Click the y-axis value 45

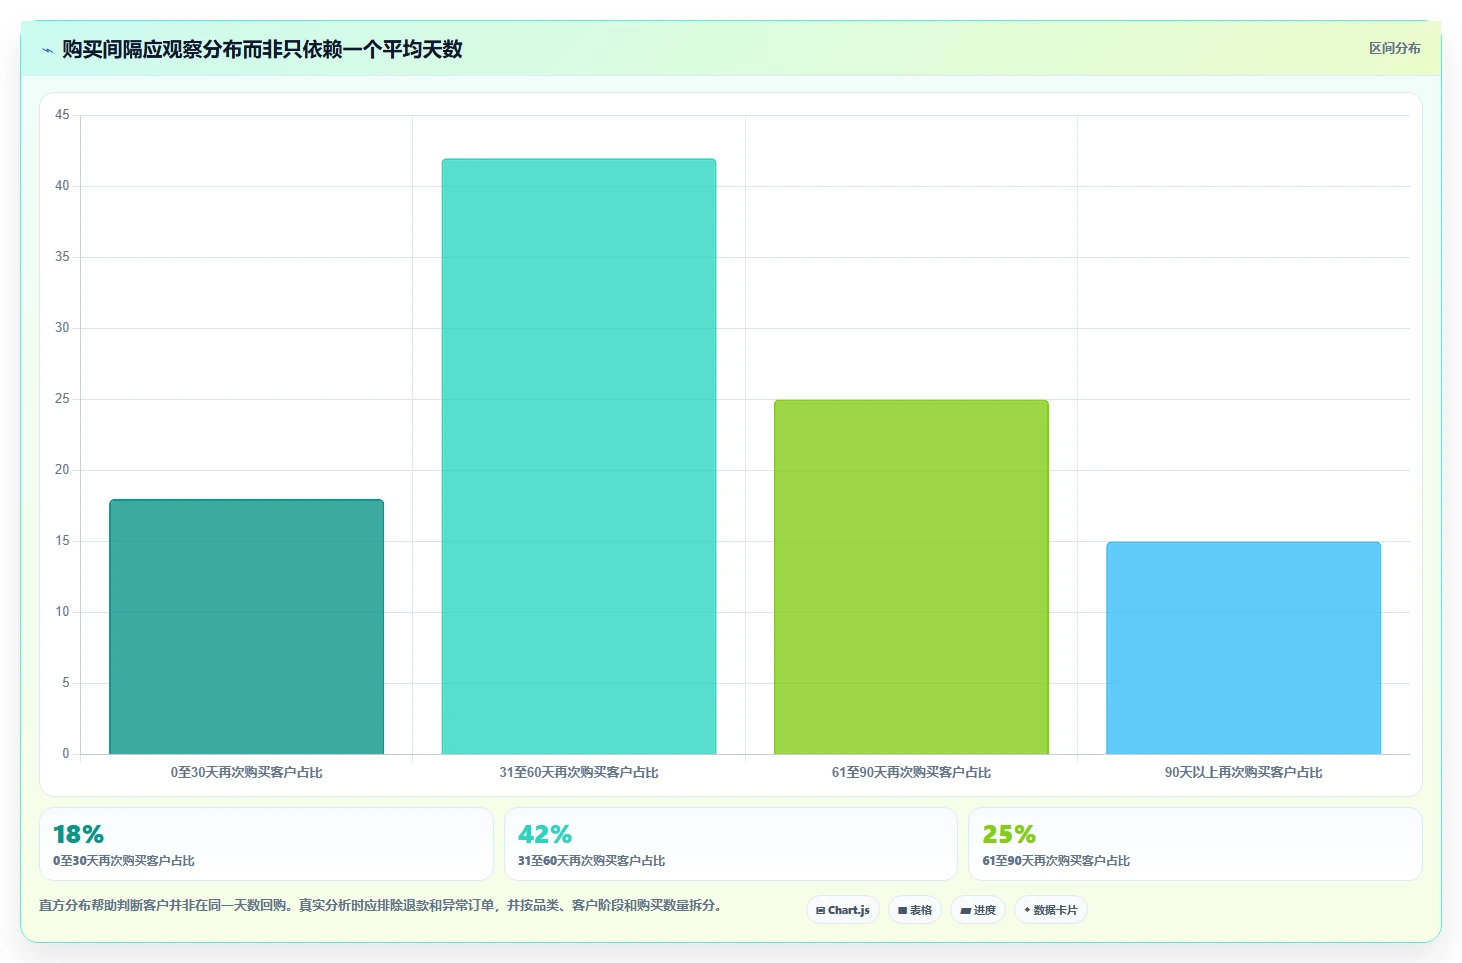point(62,115)
